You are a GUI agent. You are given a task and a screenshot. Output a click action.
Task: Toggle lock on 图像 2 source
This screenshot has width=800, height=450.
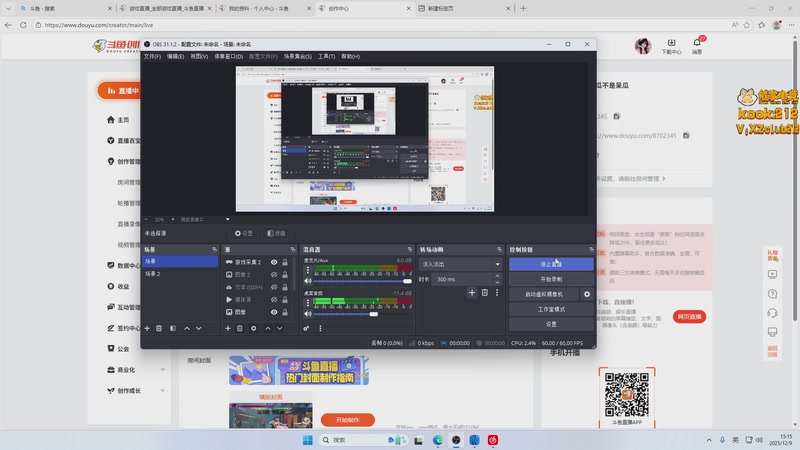[285, 274]
